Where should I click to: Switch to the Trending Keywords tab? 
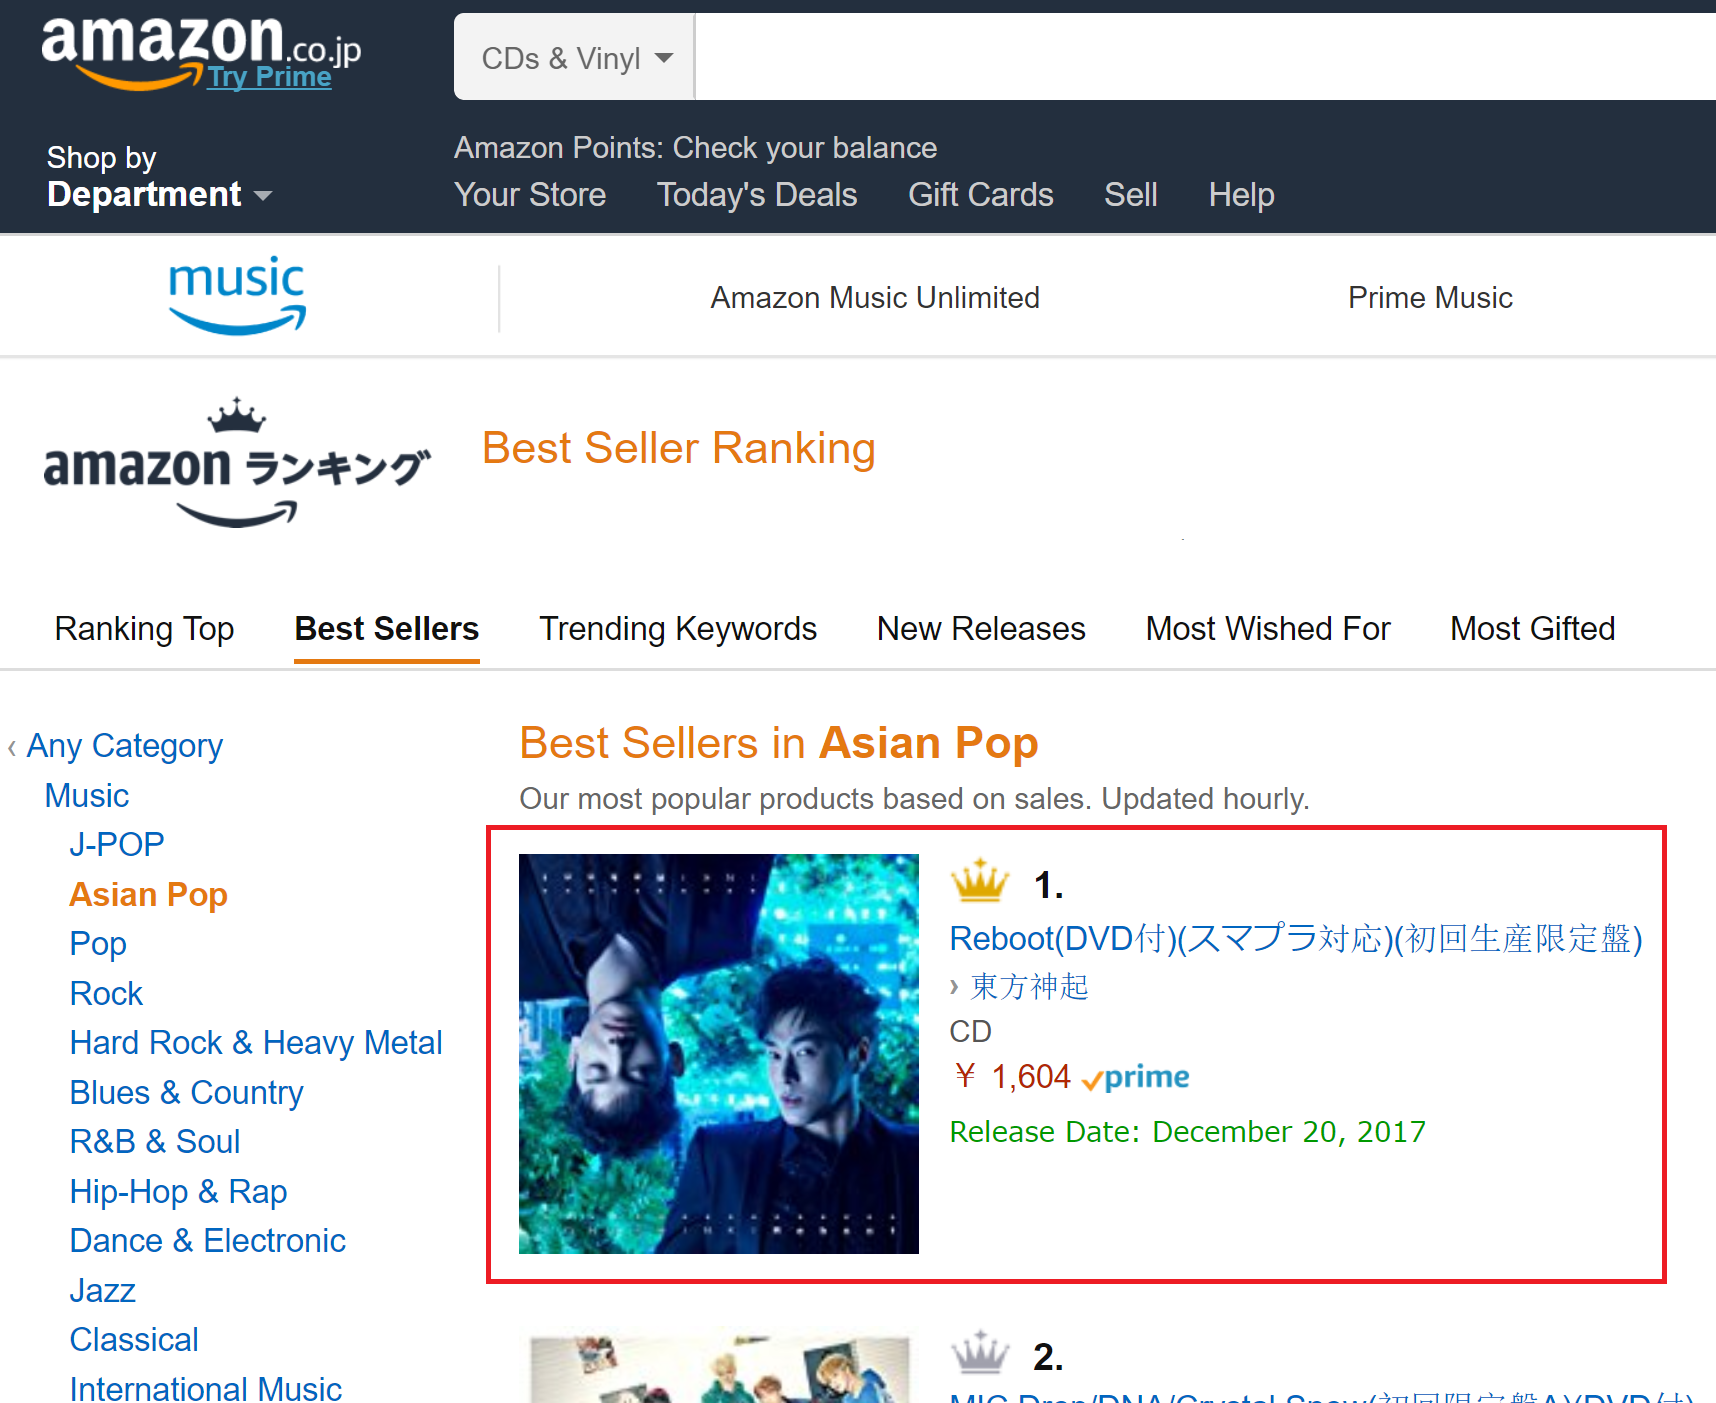[677, 629]
